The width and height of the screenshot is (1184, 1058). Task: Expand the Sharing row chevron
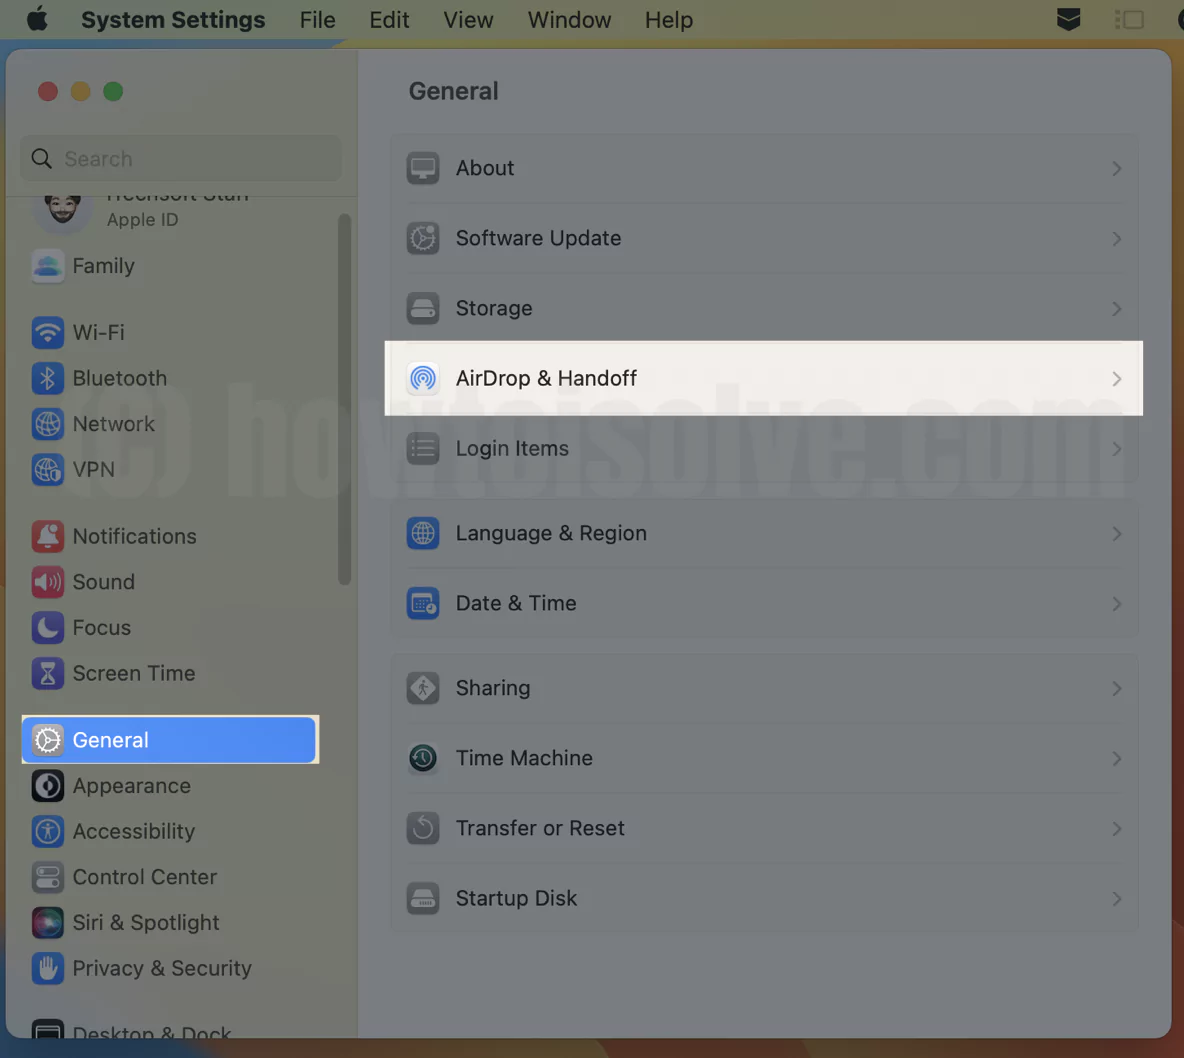1116,689
